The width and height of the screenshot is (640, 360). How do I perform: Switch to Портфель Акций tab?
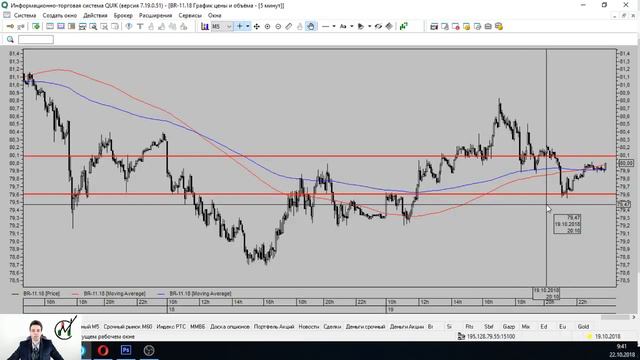(x=274, y=327)
